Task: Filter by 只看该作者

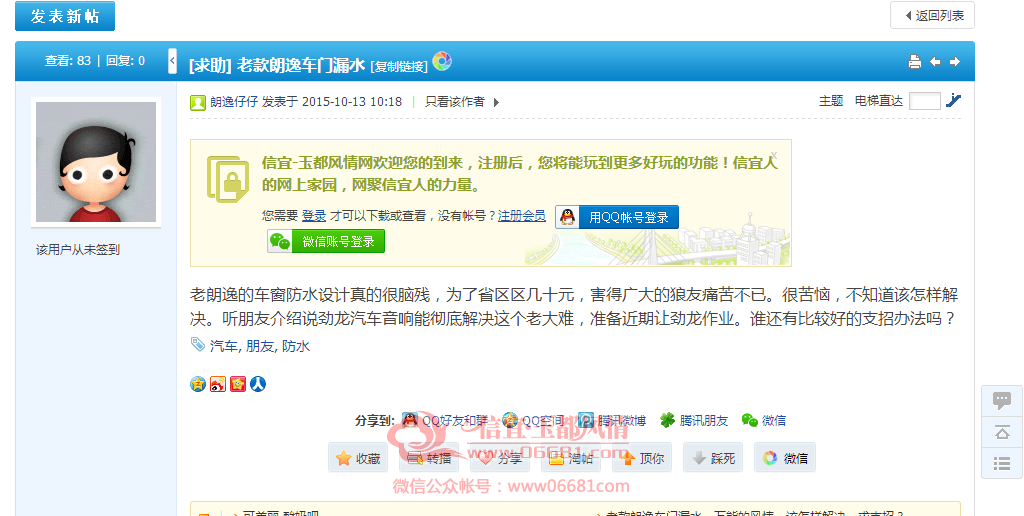Action: coord(455,102)
